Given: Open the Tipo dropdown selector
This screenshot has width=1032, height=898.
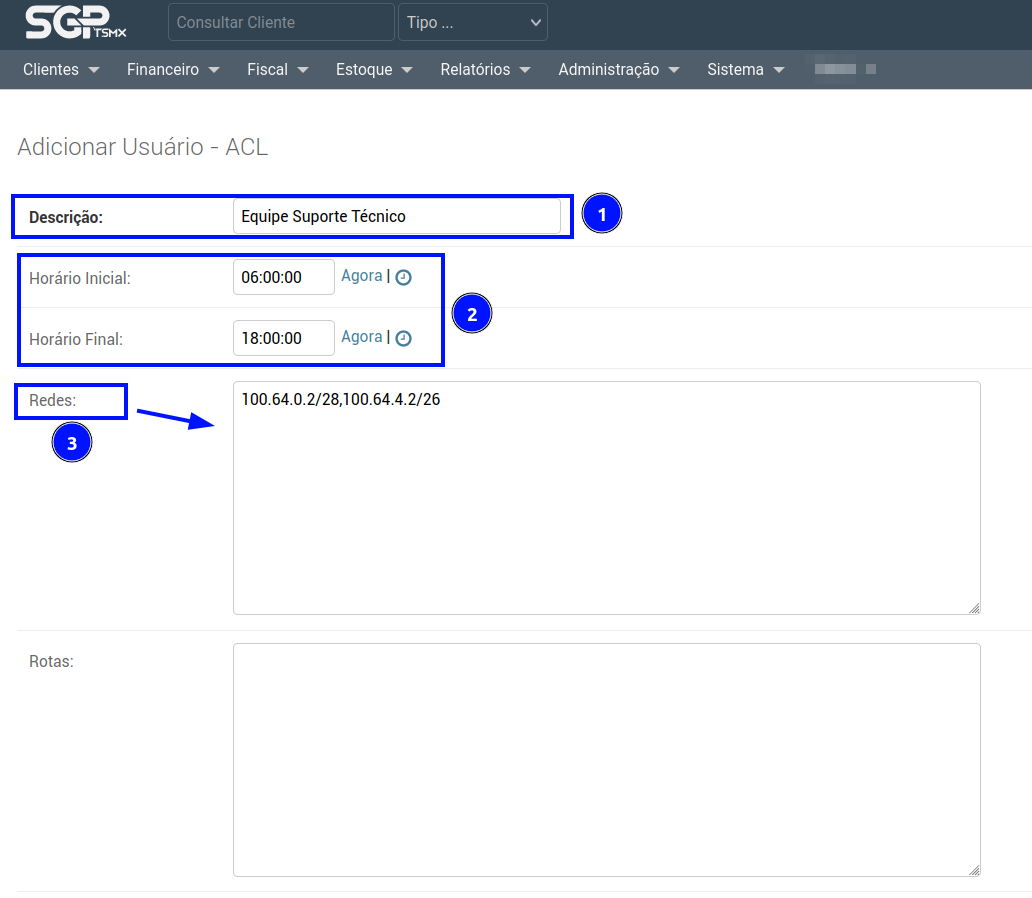Looking at the screenshot, I should tap(472, 22).
